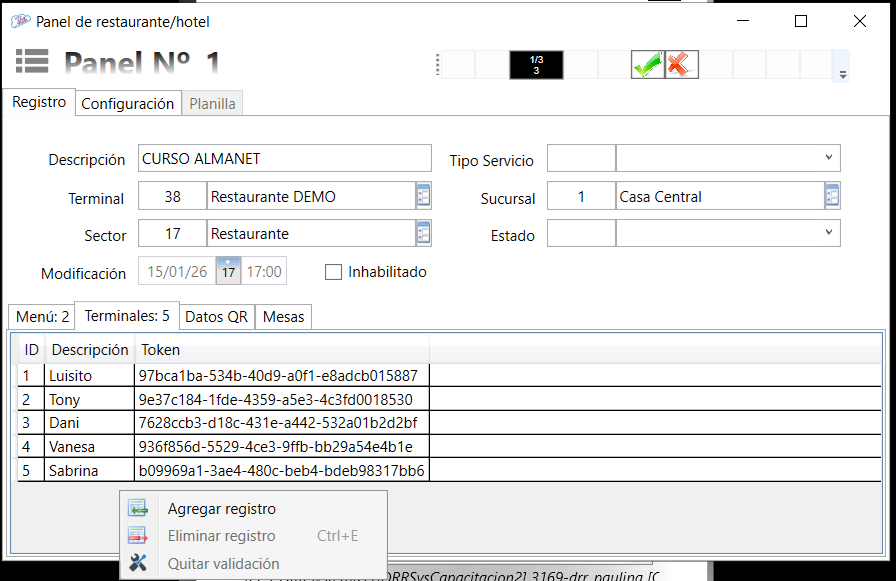
Task: Expand the Estado dropdown
Action: (829, 233)
